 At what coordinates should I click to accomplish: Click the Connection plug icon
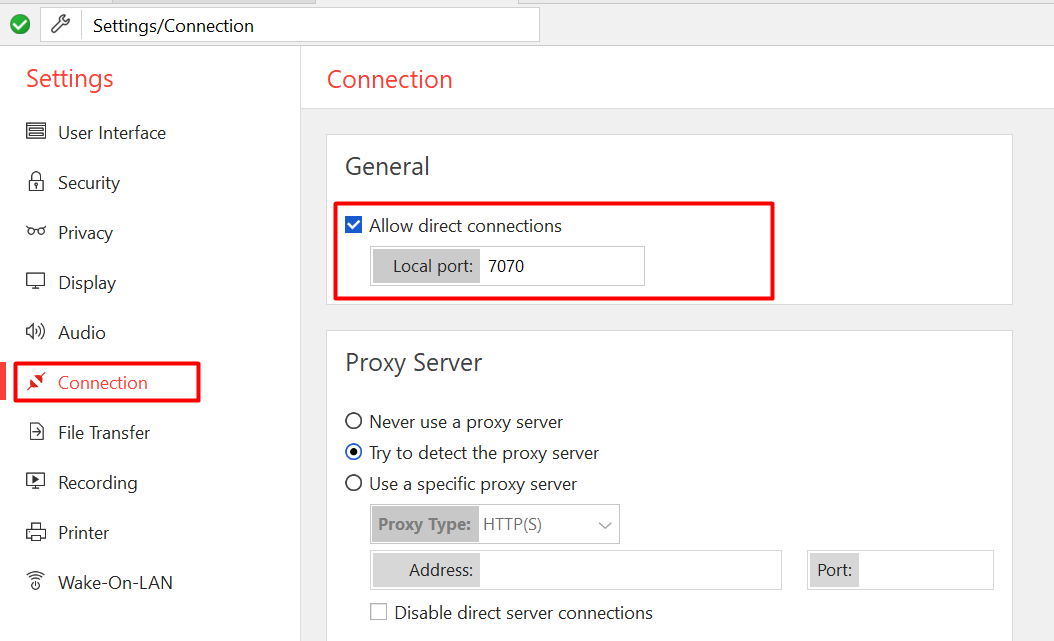pos(36,382)
